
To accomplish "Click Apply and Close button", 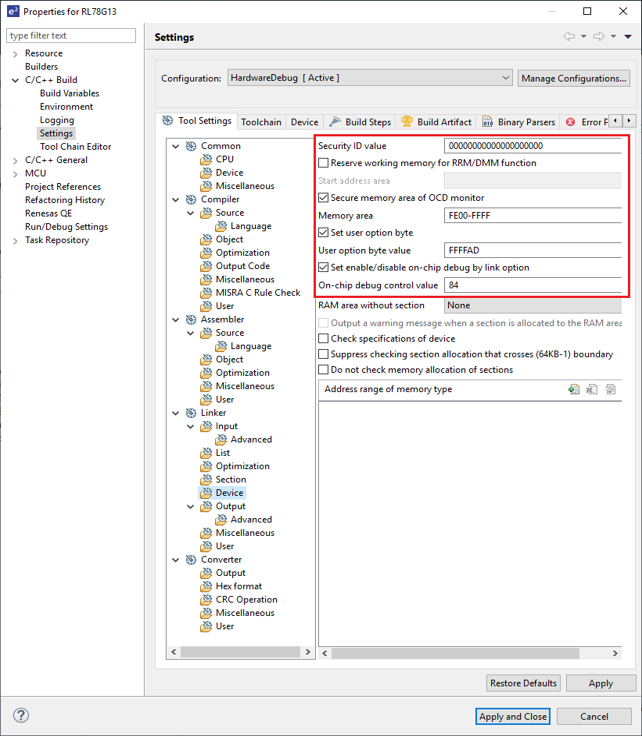I will point(512,716).
